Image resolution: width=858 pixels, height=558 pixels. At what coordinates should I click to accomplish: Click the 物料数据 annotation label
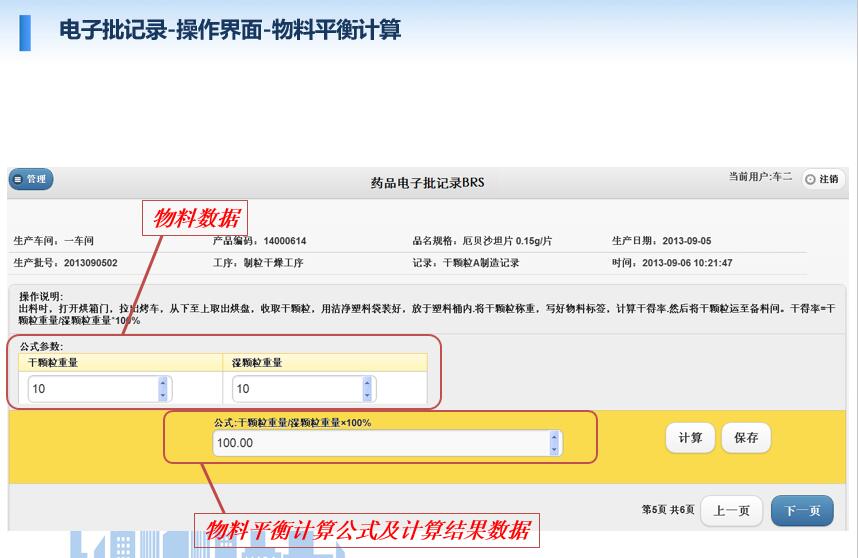(x=196, y=218)
